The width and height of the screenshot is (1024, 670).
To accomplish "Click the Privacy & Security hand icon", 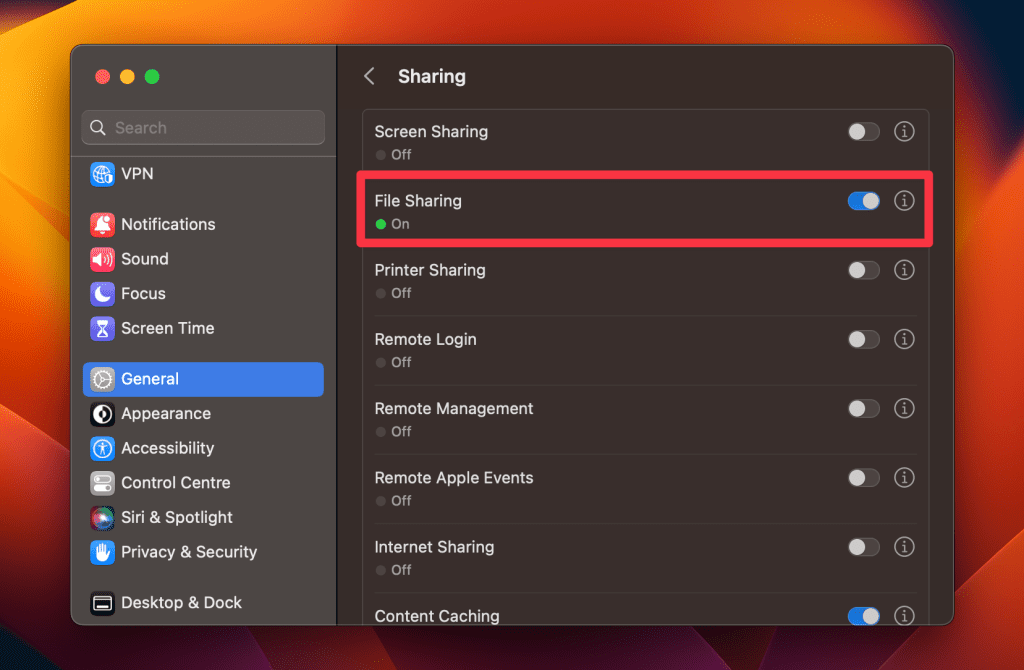I will pyautogui.click(x=102, y=552).
